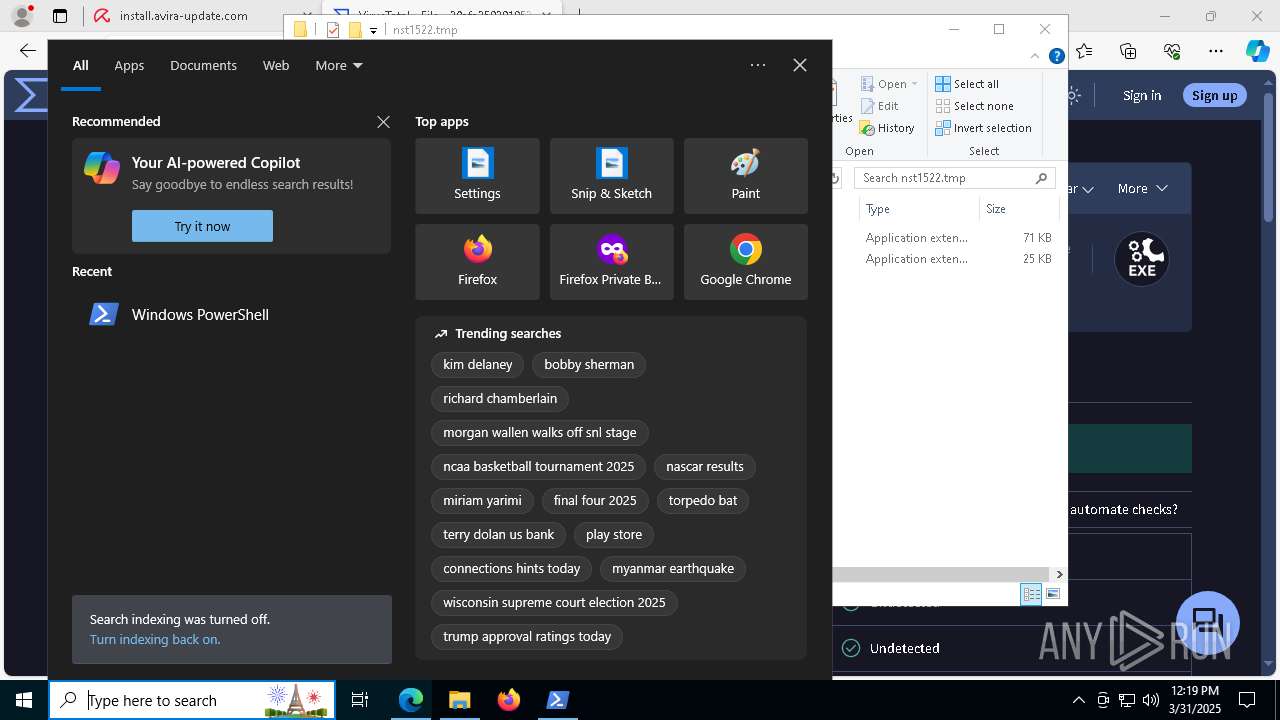
Task: Search trending torpedo bat
Action: point(703,500)
